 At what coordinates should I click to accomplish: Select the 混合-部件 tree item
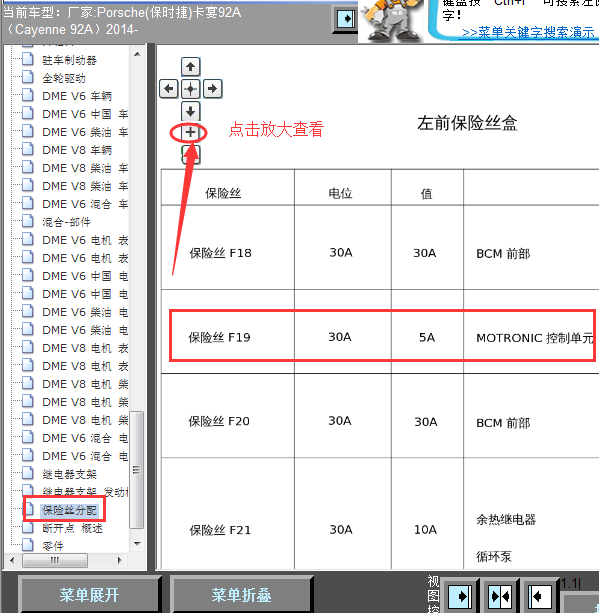66,222
